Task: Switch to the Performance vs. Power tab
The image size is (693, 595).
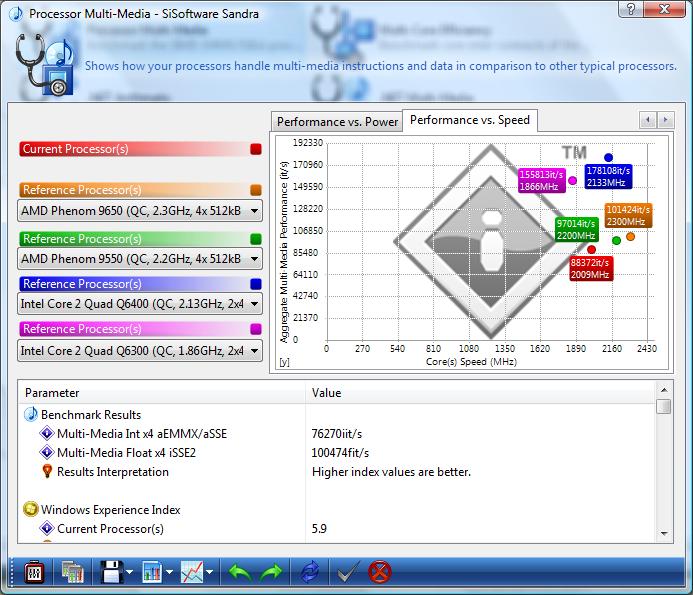Action: [x=337, y=122]
